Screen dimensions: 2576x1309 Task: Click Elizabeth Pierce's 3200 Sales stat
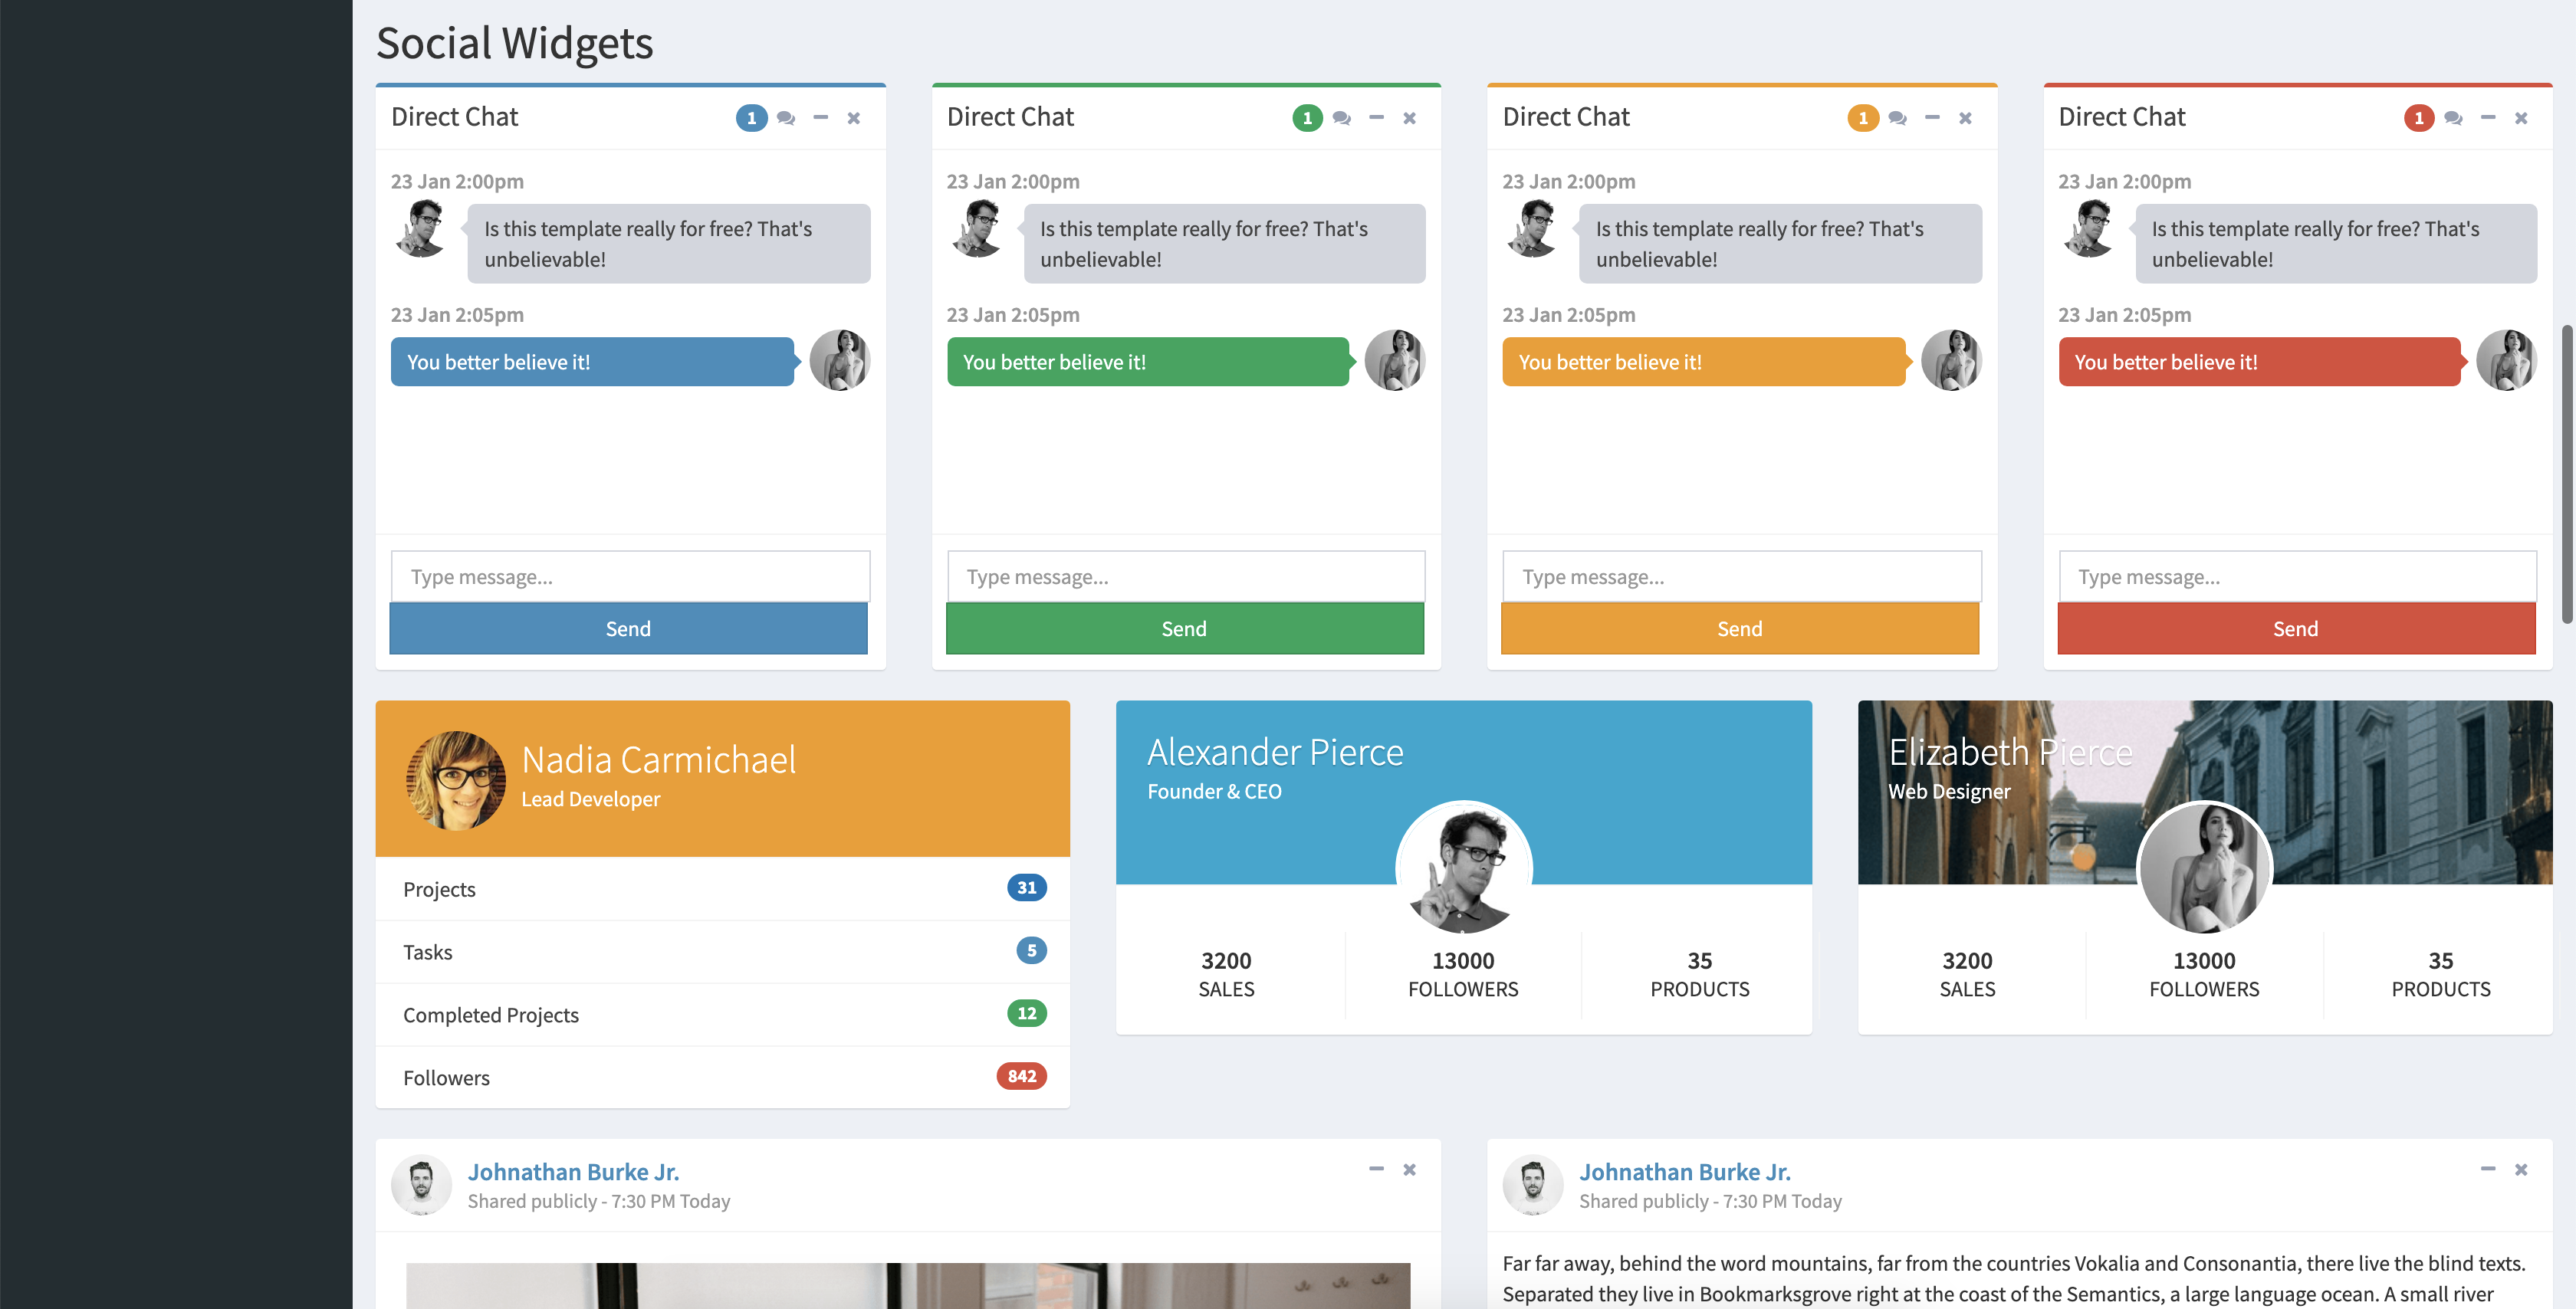pos(1968,975)
